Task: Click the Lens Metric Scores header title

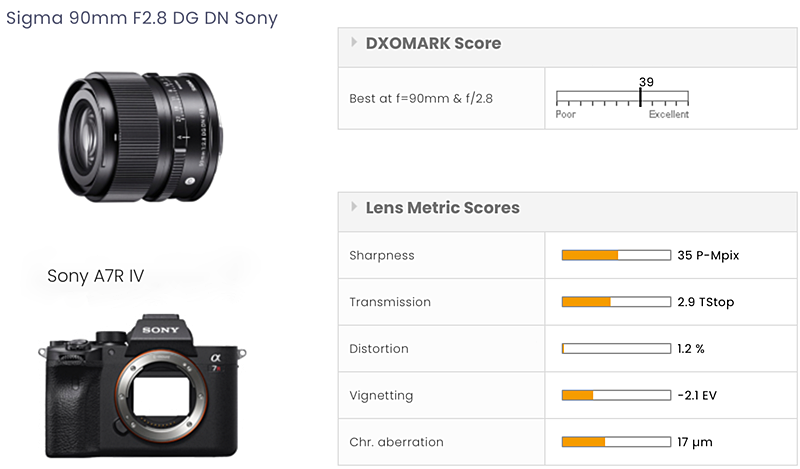Action: pyautogui.click(x=442, y=208)
